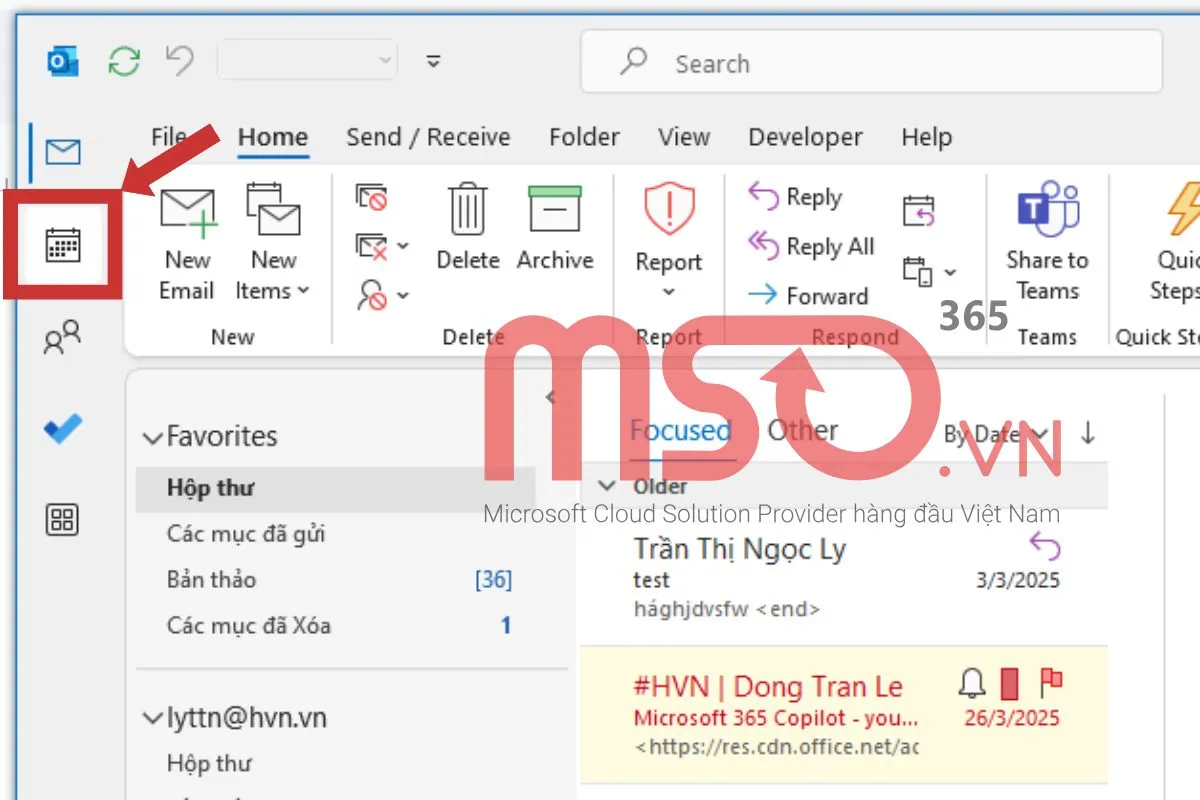Click the Archive icon

pyautogui.click(x=554, y=210)
